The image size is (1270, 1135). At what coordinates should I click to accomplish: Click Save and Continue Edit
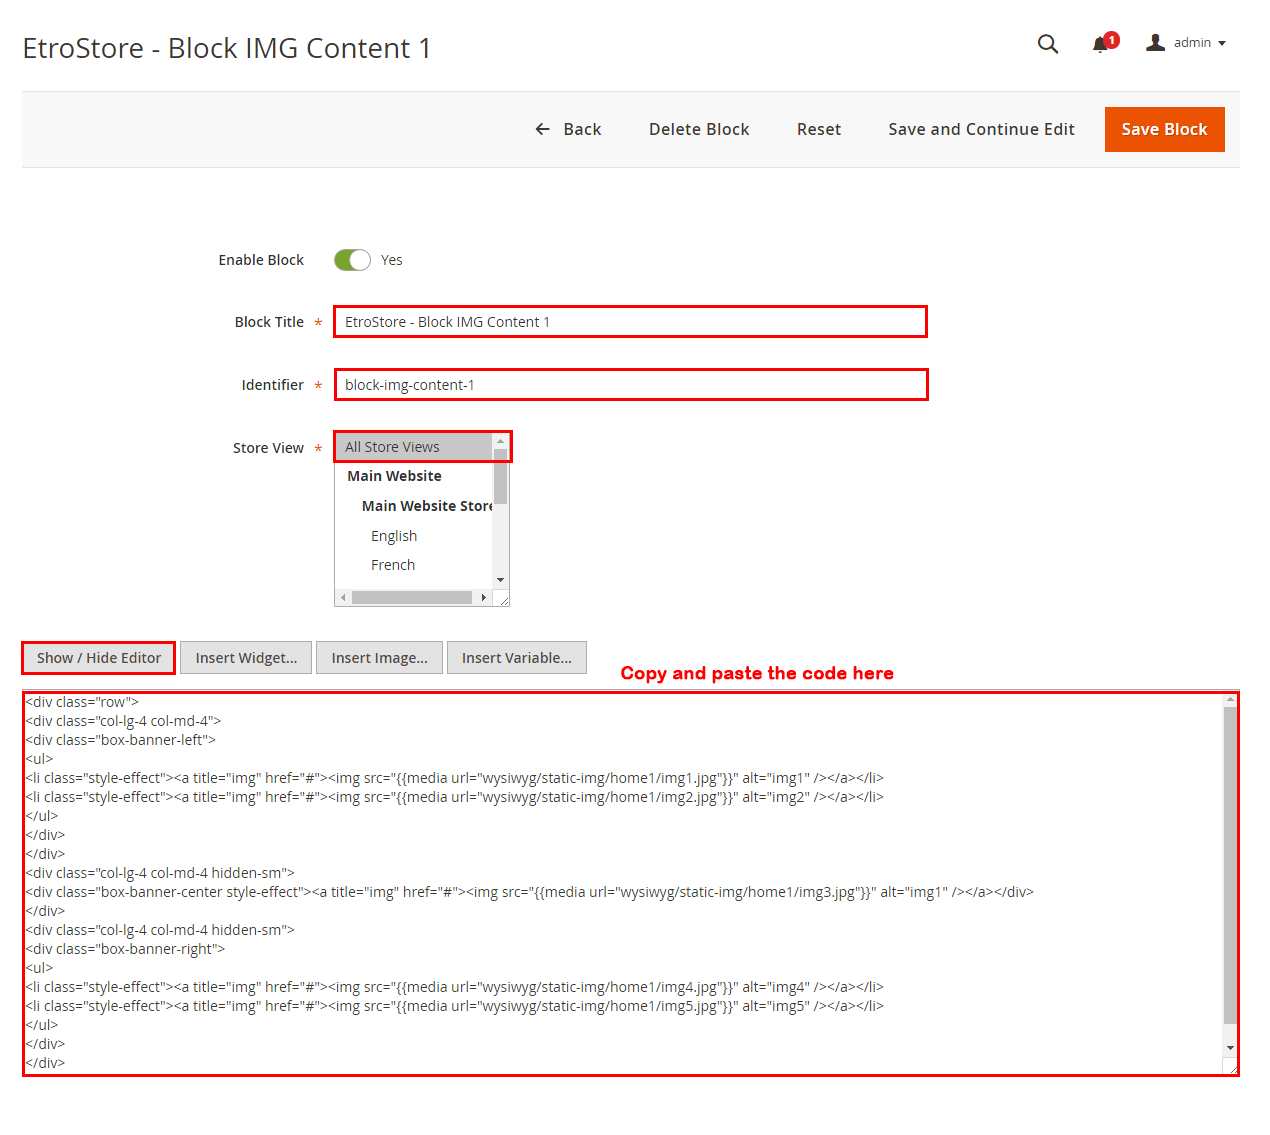click(x=981, y=129)
